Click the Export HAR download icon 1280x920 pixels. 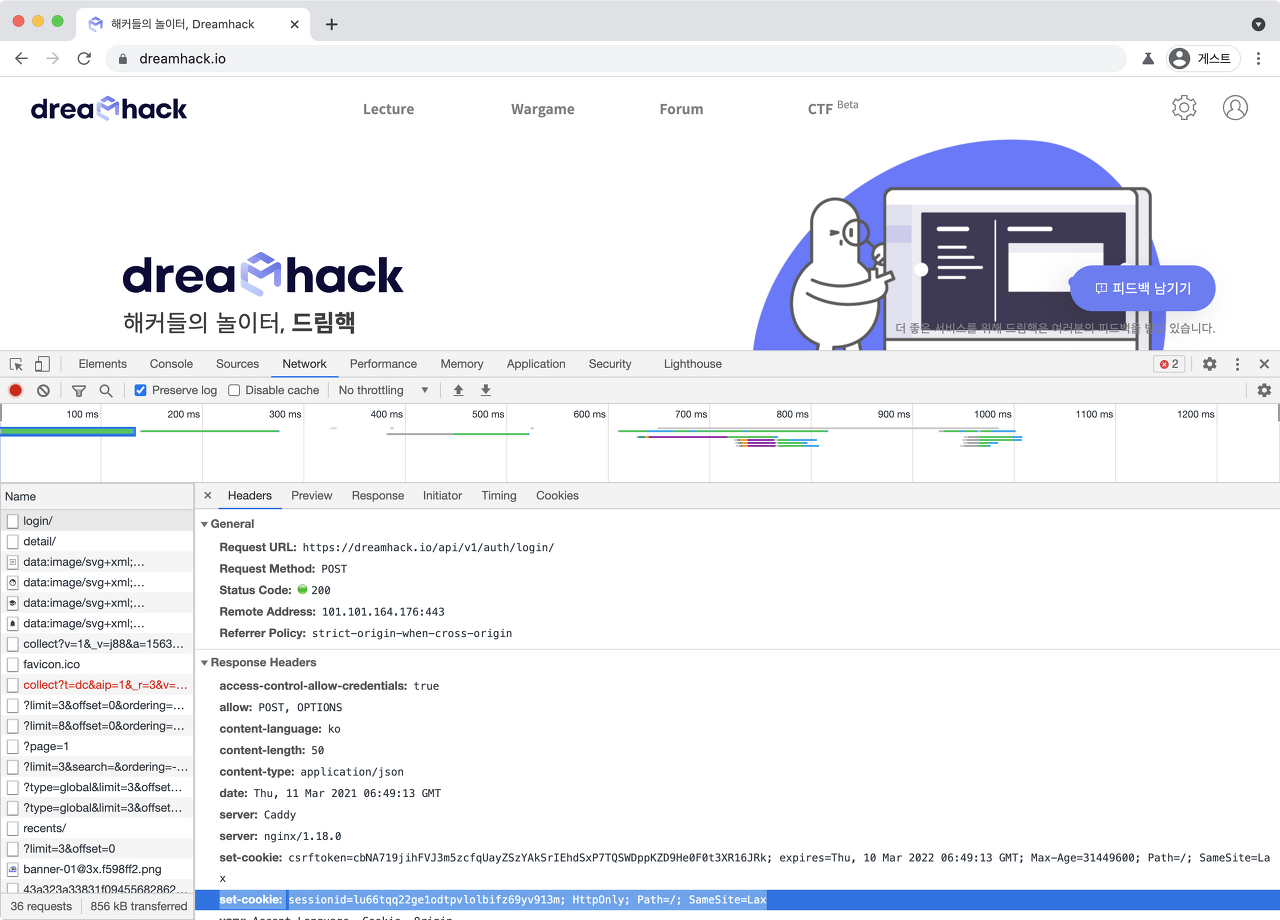pyautogui.click(x=486, y=390)
